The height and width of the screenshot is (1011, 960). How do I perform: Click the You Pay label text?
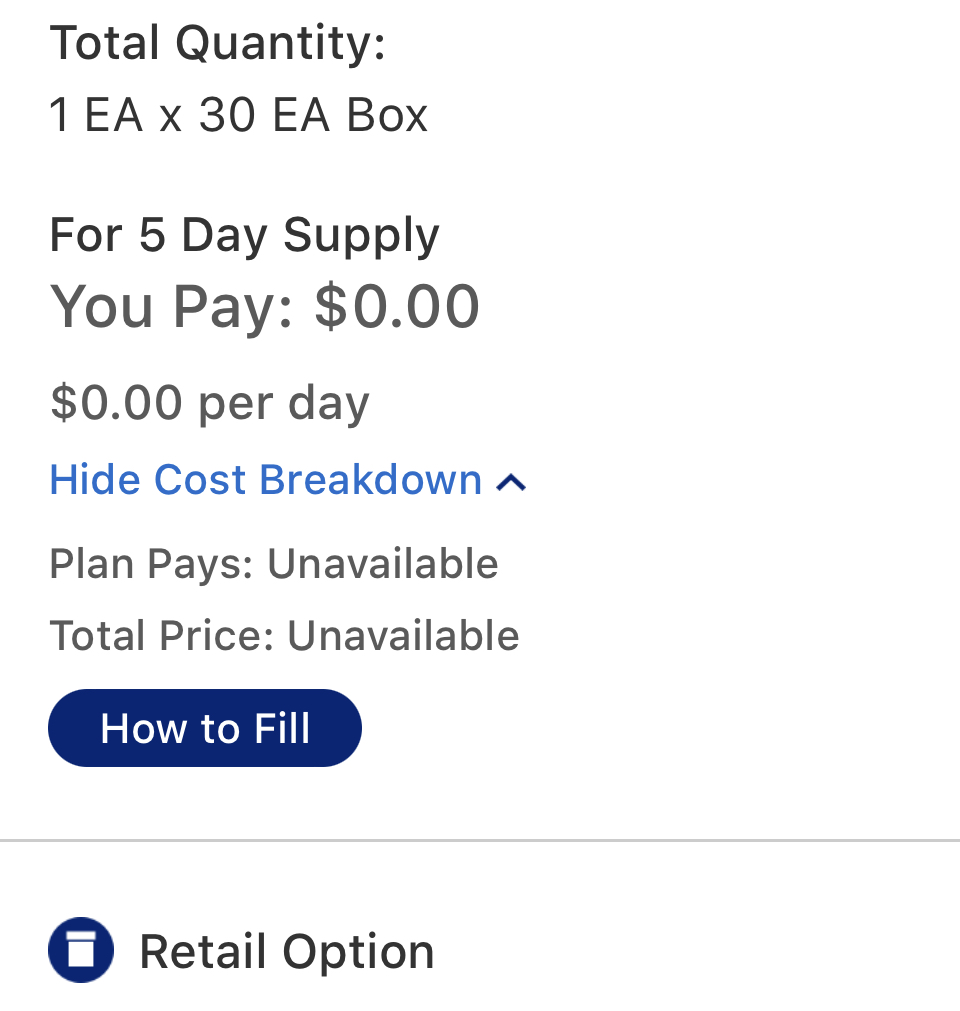click(x=172, y=308)
